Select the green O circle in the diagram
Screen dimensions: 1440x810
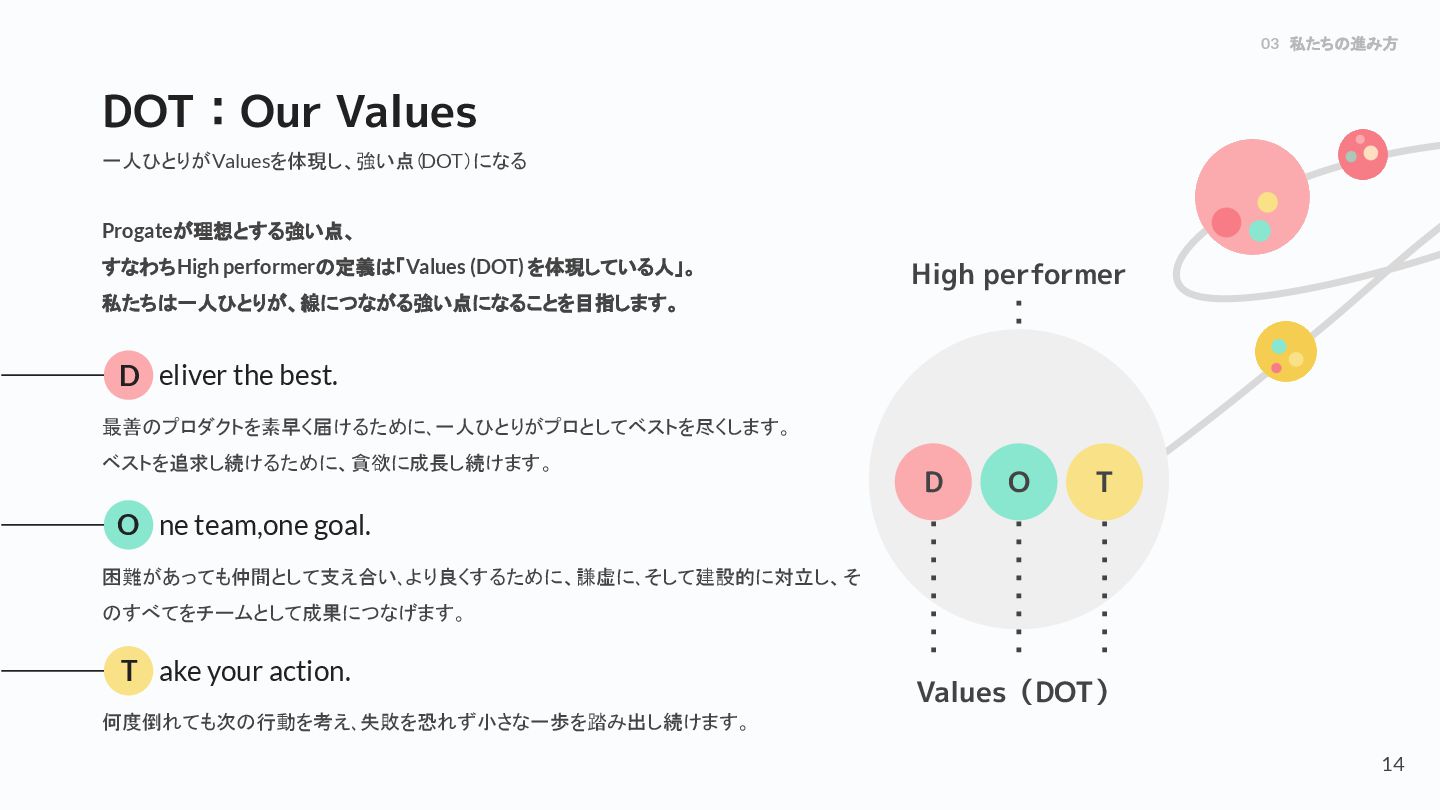[x=1018, y=482]
